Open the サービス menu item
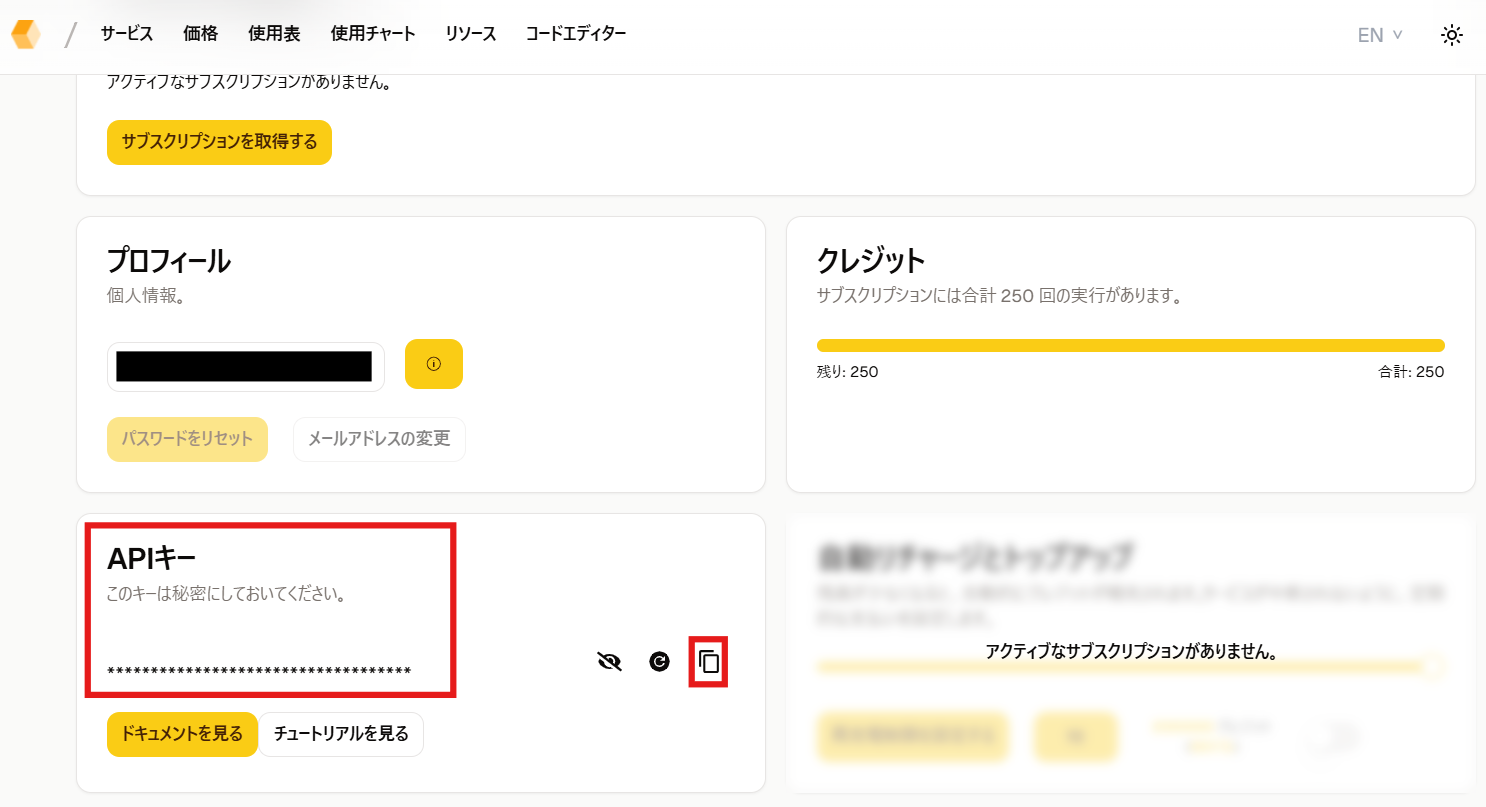 coord(127,34)
